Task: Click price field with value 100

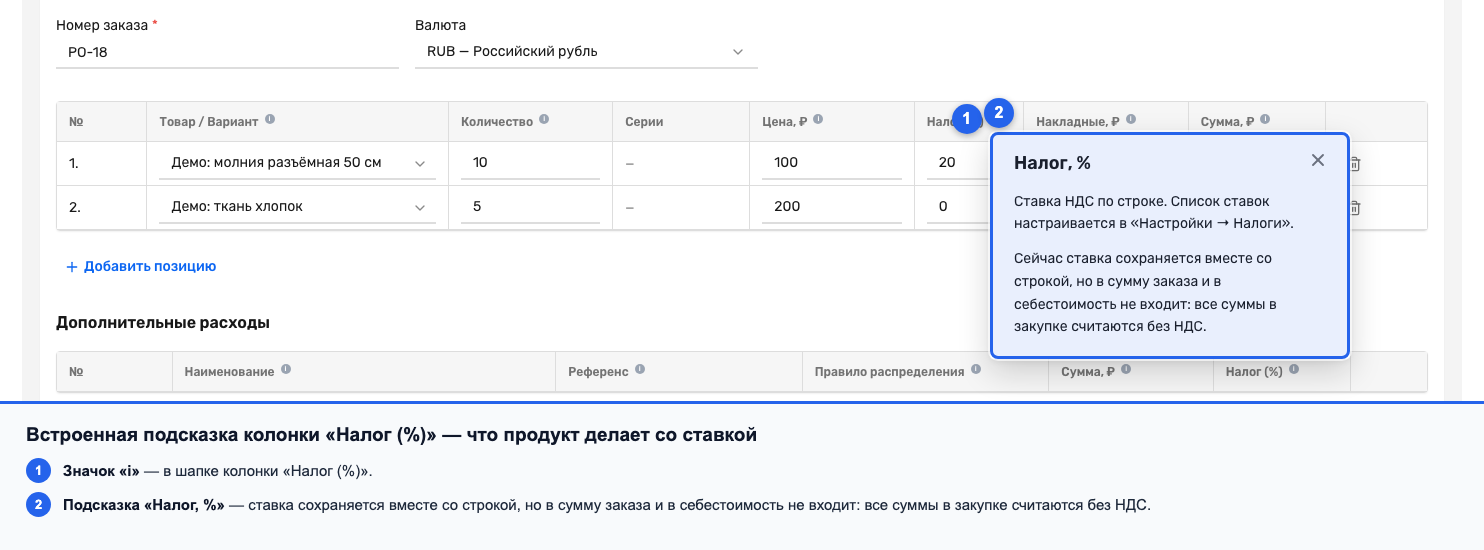Action: 831,163
